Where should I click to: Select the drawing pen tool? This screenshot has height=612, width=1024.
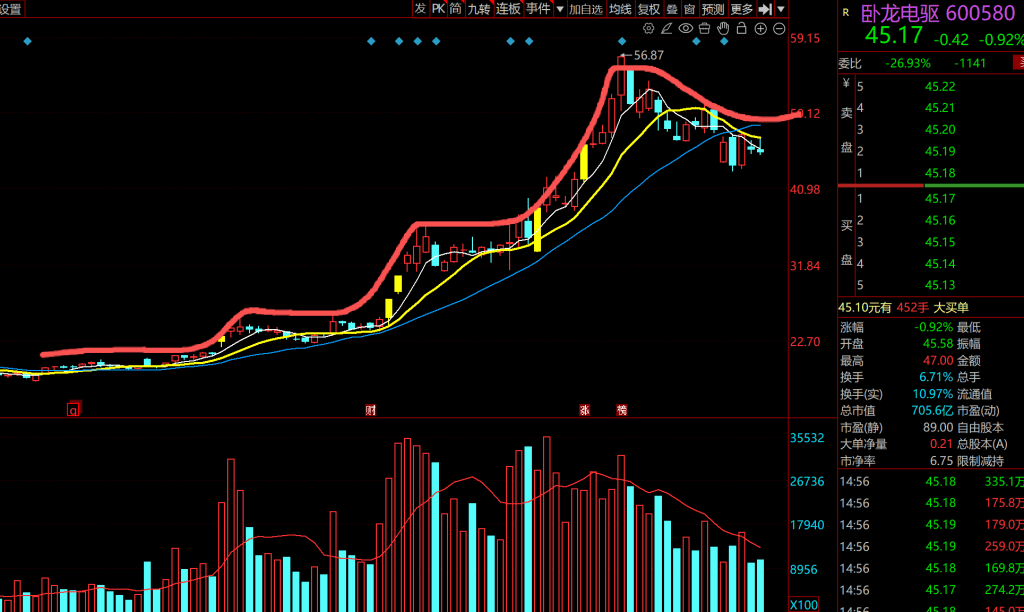tap(669, 28)
